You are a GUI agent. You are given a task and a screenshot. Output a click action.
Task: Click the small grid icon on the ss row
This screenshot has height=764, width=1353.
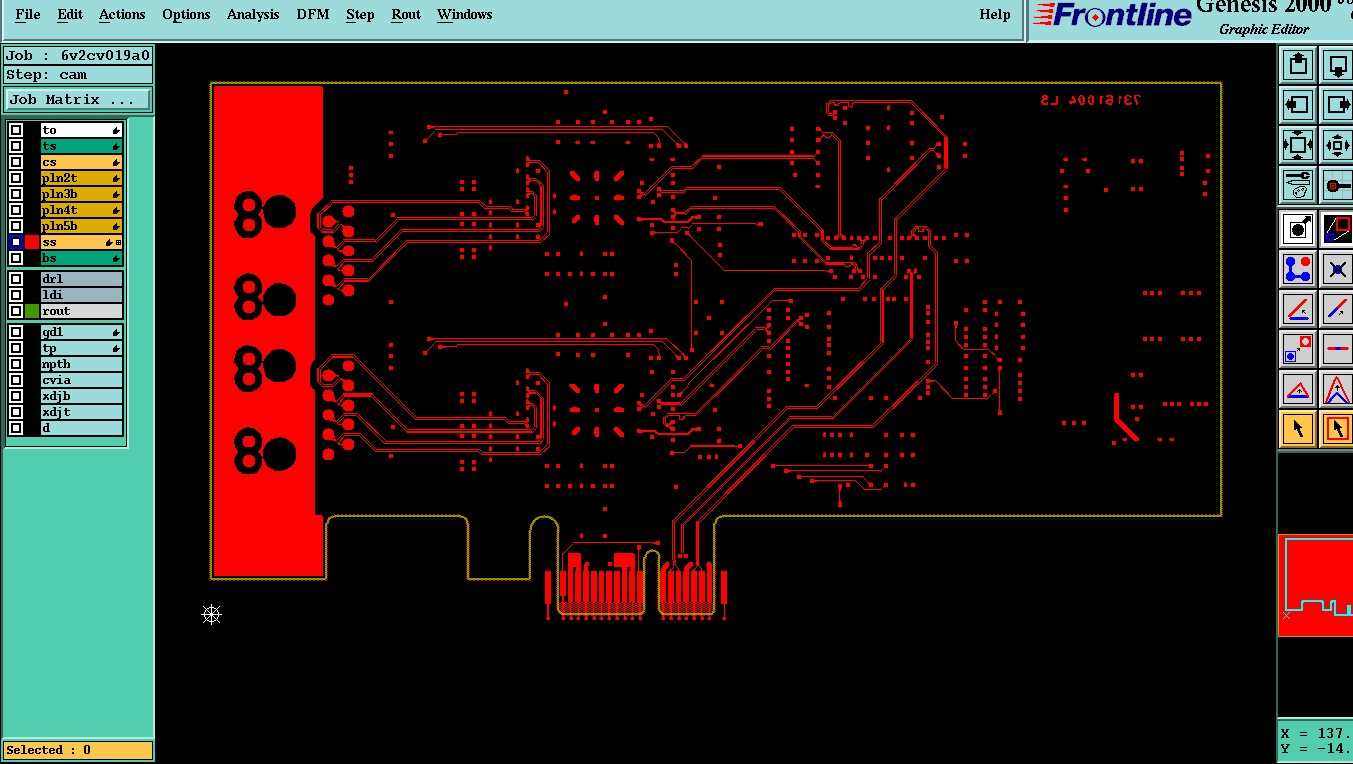tap(119, 243)
